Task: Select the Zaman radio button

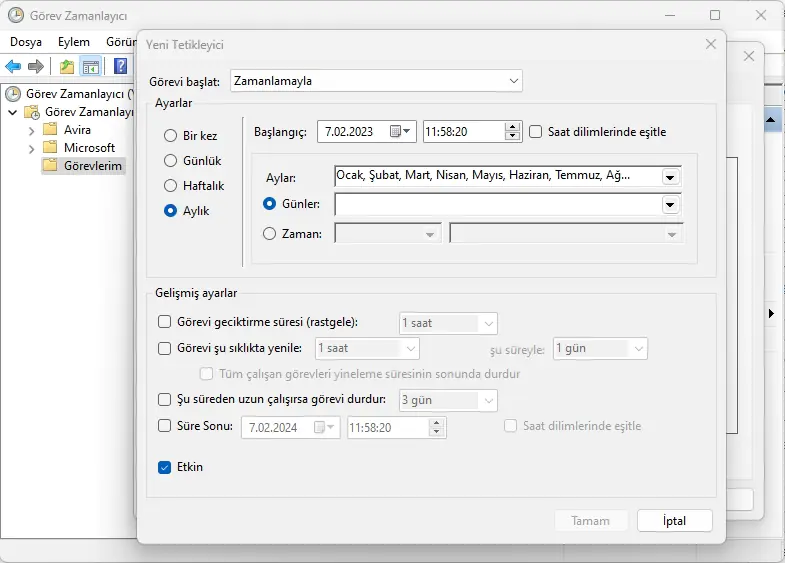Action: [x=269, y=234]
